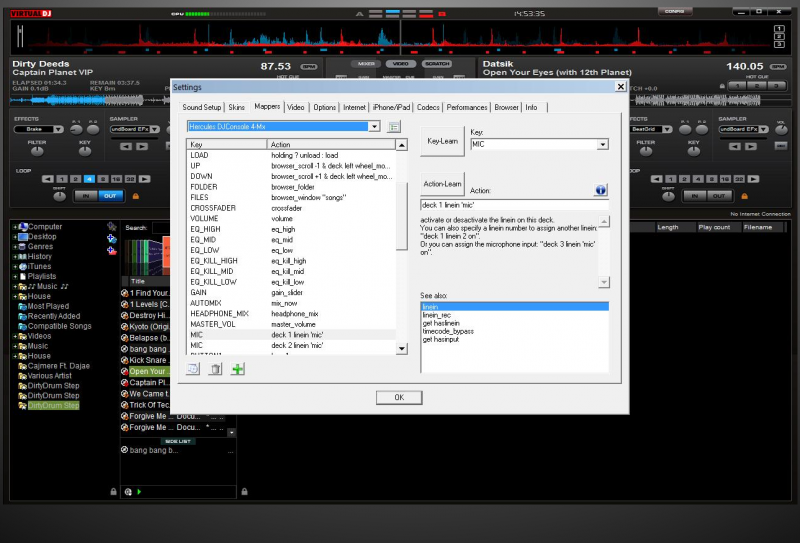Click the trash delete mapping icon
This screenshot has height=543, width=800.
[215, 369]
